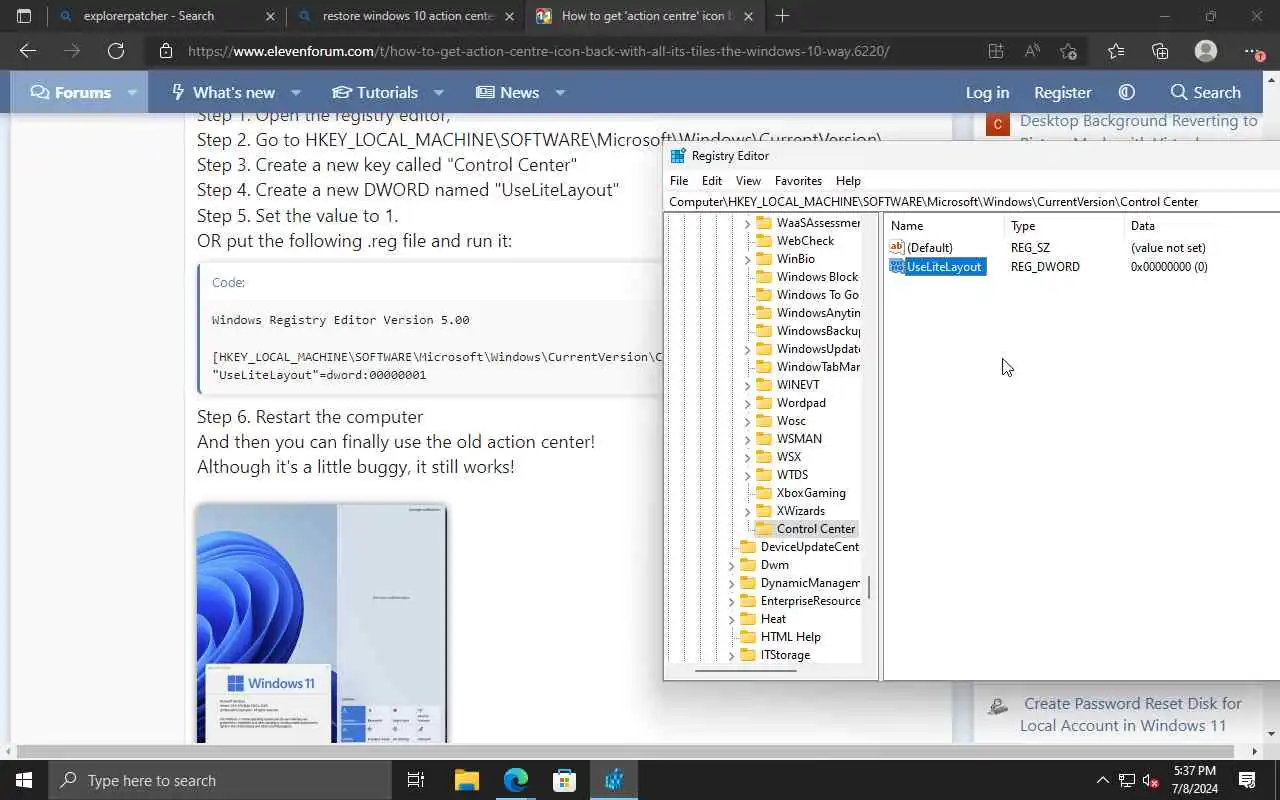
Task: Click the page horizontal scrollbar
Action: tap(635, 751)
